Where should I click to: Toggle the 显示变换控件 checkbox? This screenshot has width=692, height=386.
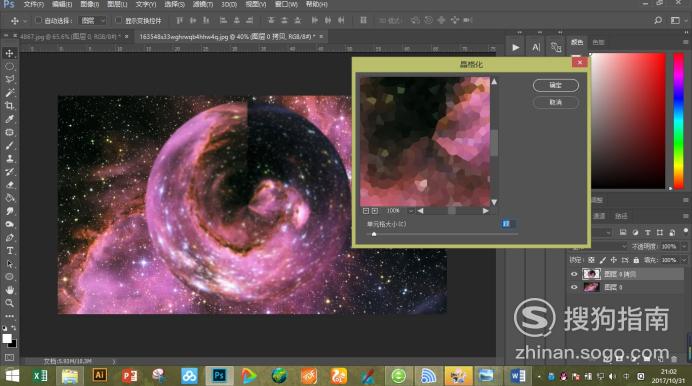click(118, 20)
